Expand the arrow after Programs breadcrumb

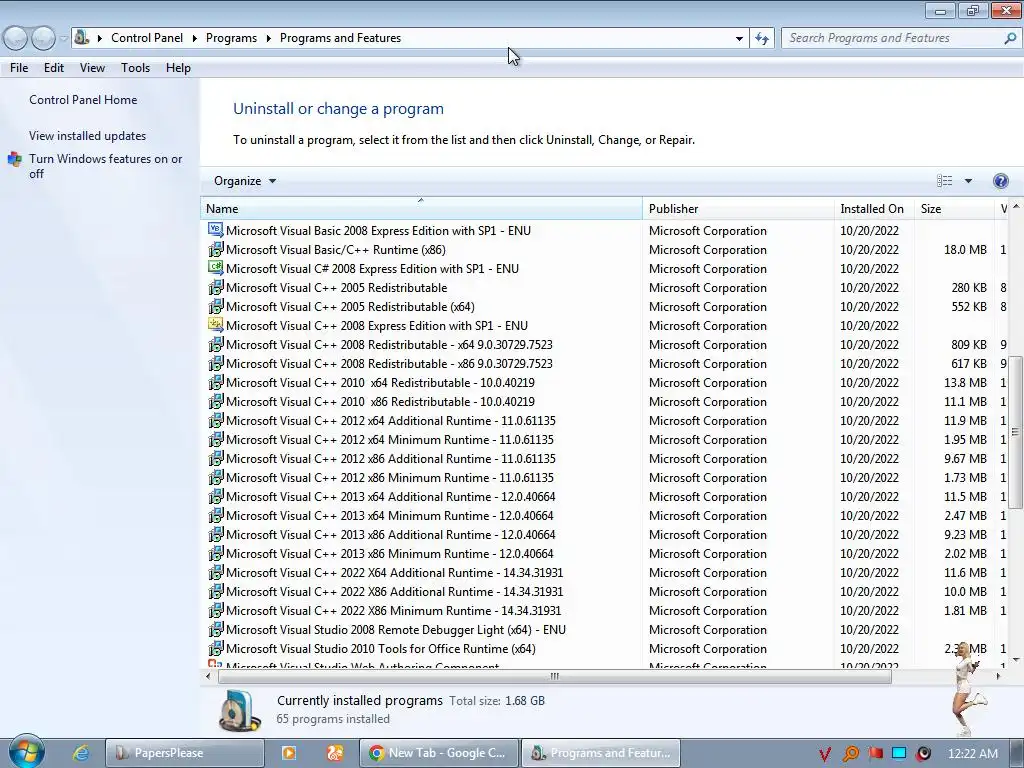[x=268, y=38]
